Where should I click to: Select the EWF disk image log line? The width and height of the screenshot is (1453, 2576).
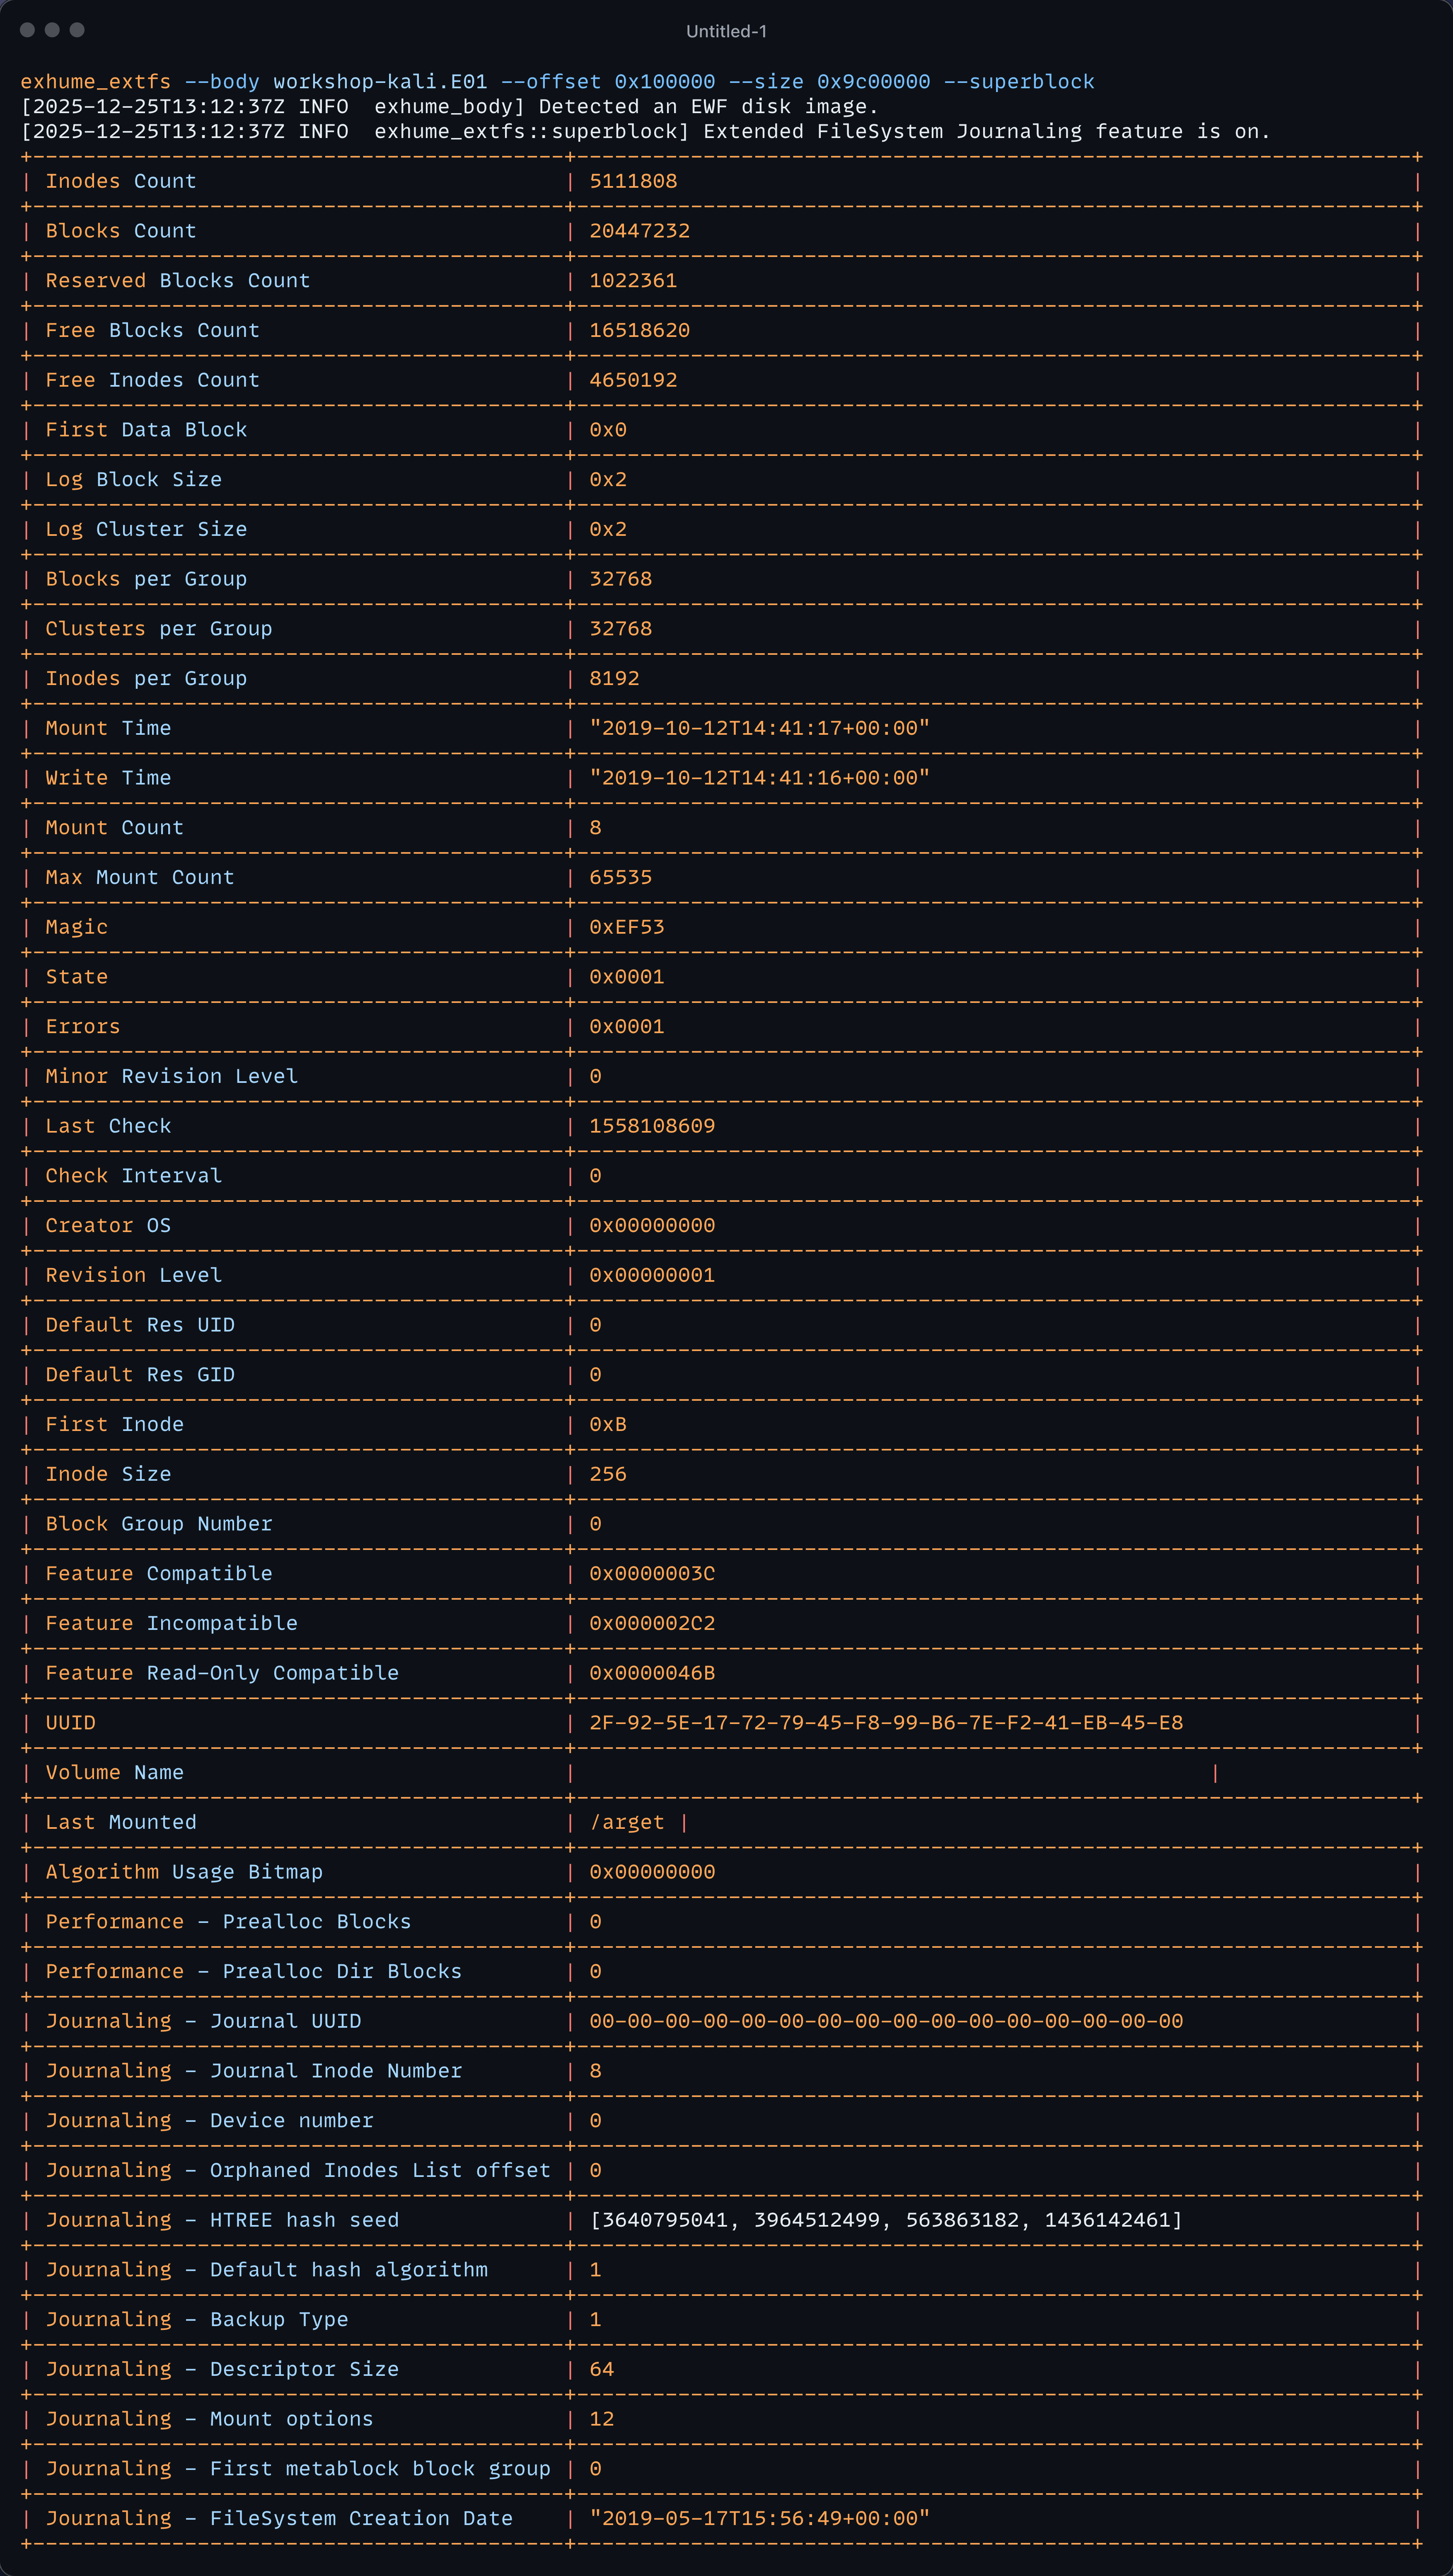[x=450, y=107]
